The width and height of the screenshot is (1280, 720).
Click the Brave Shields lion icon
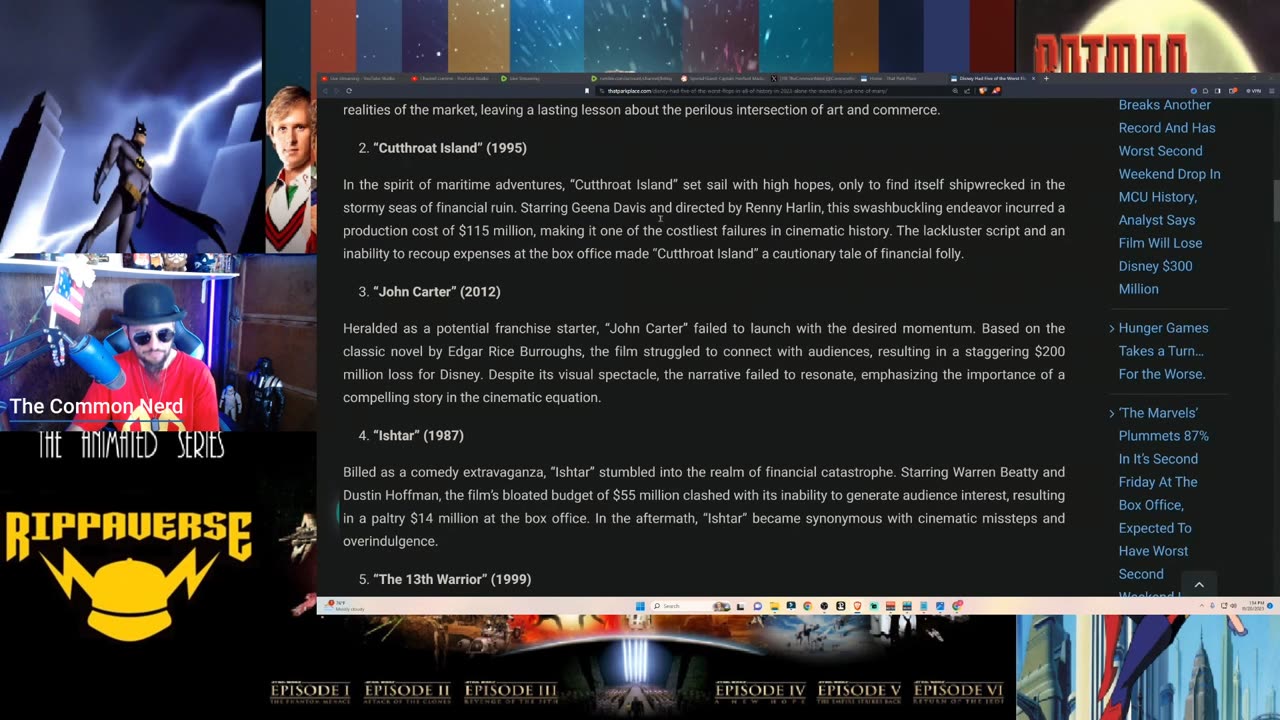pyautogui.click(x=983, y=91)
